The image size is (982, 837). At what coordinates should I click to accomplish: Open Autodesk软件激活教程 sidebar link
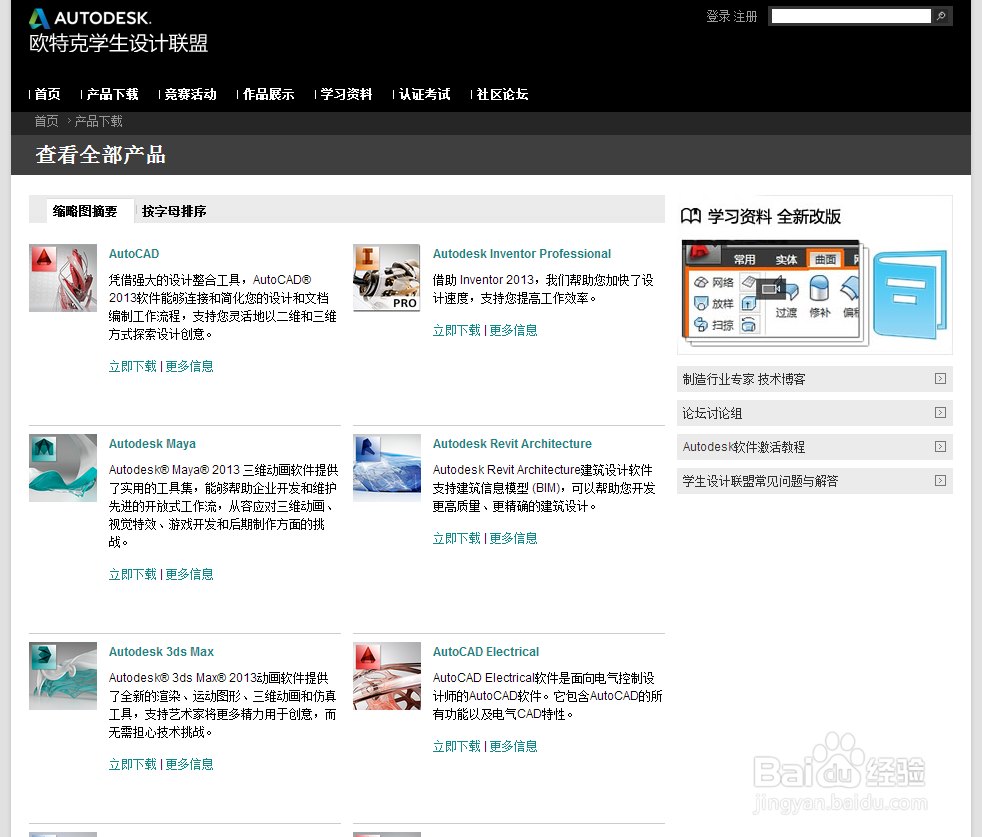click(815, 447)
